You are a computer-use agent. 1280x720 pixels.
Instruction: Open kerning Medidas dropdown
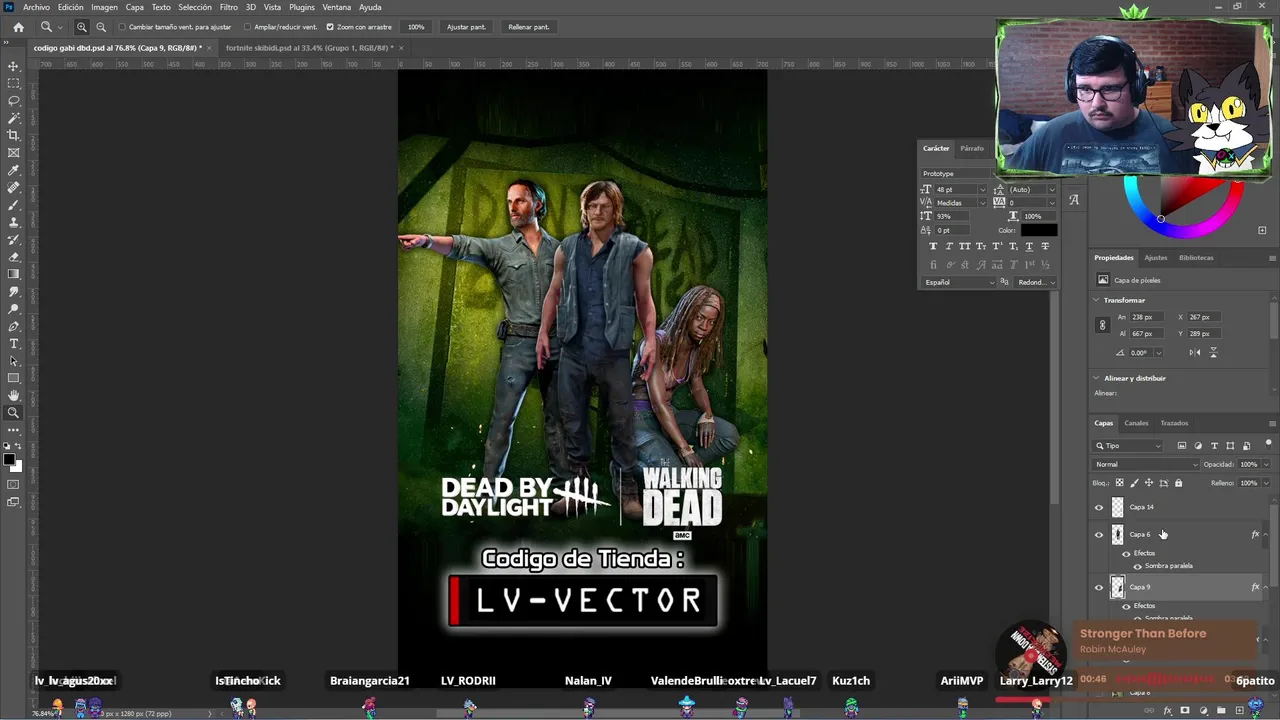[982, 203]
